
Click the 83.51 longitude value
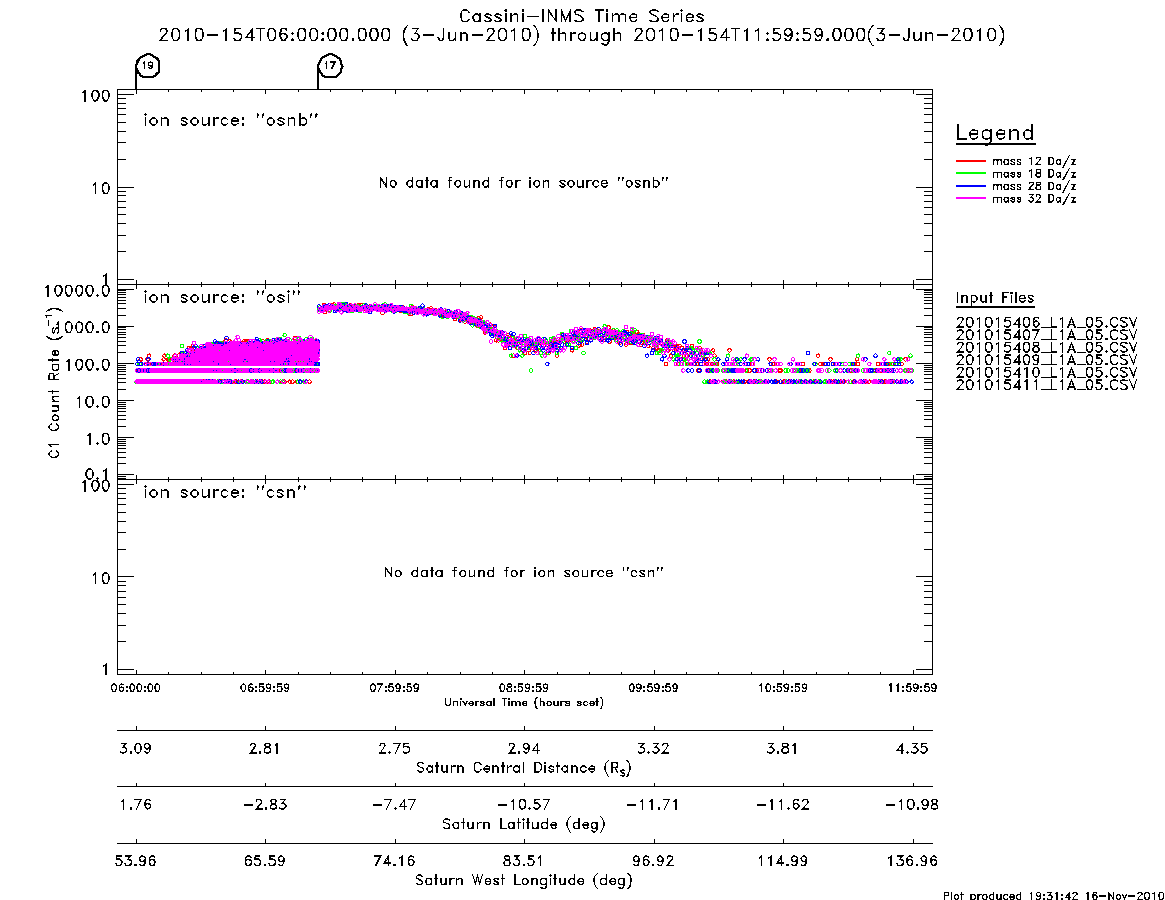coord(523,861)
